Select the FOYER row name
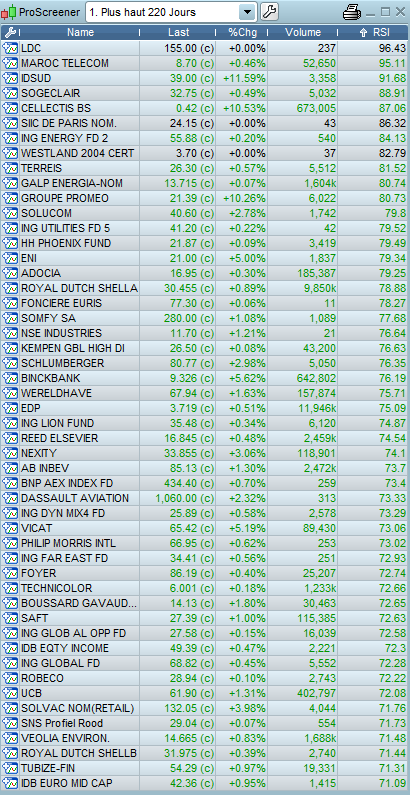The width and height of the screenshot is (410, 795). tap(39, 573)
